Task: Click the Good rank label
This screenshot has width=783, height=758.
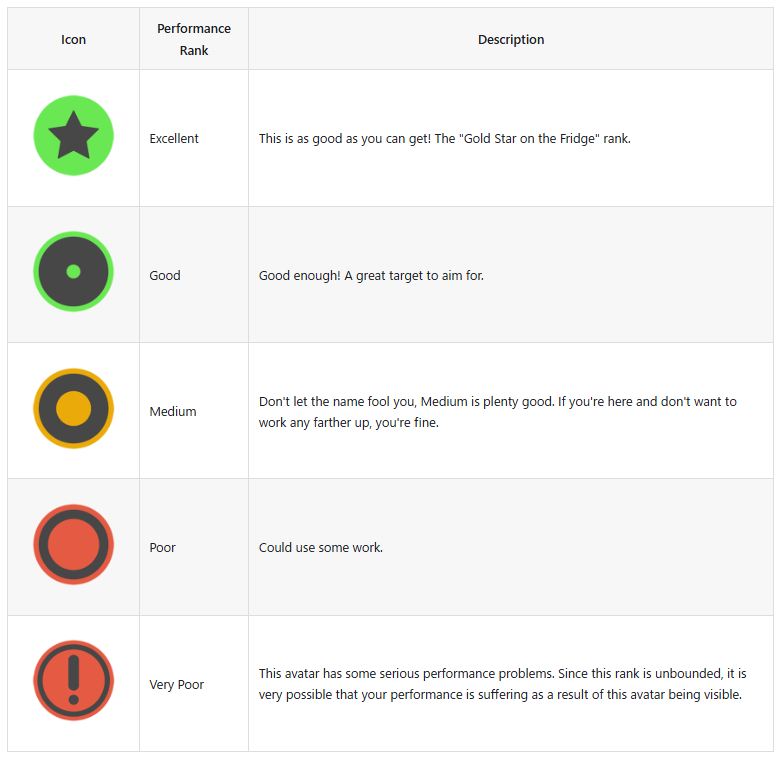Action: click(165, 275)
